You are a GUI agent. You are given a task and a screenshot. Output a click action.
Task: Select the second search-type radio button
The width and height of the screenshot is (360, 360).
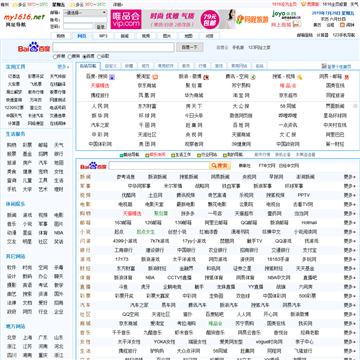pos(69,57)
